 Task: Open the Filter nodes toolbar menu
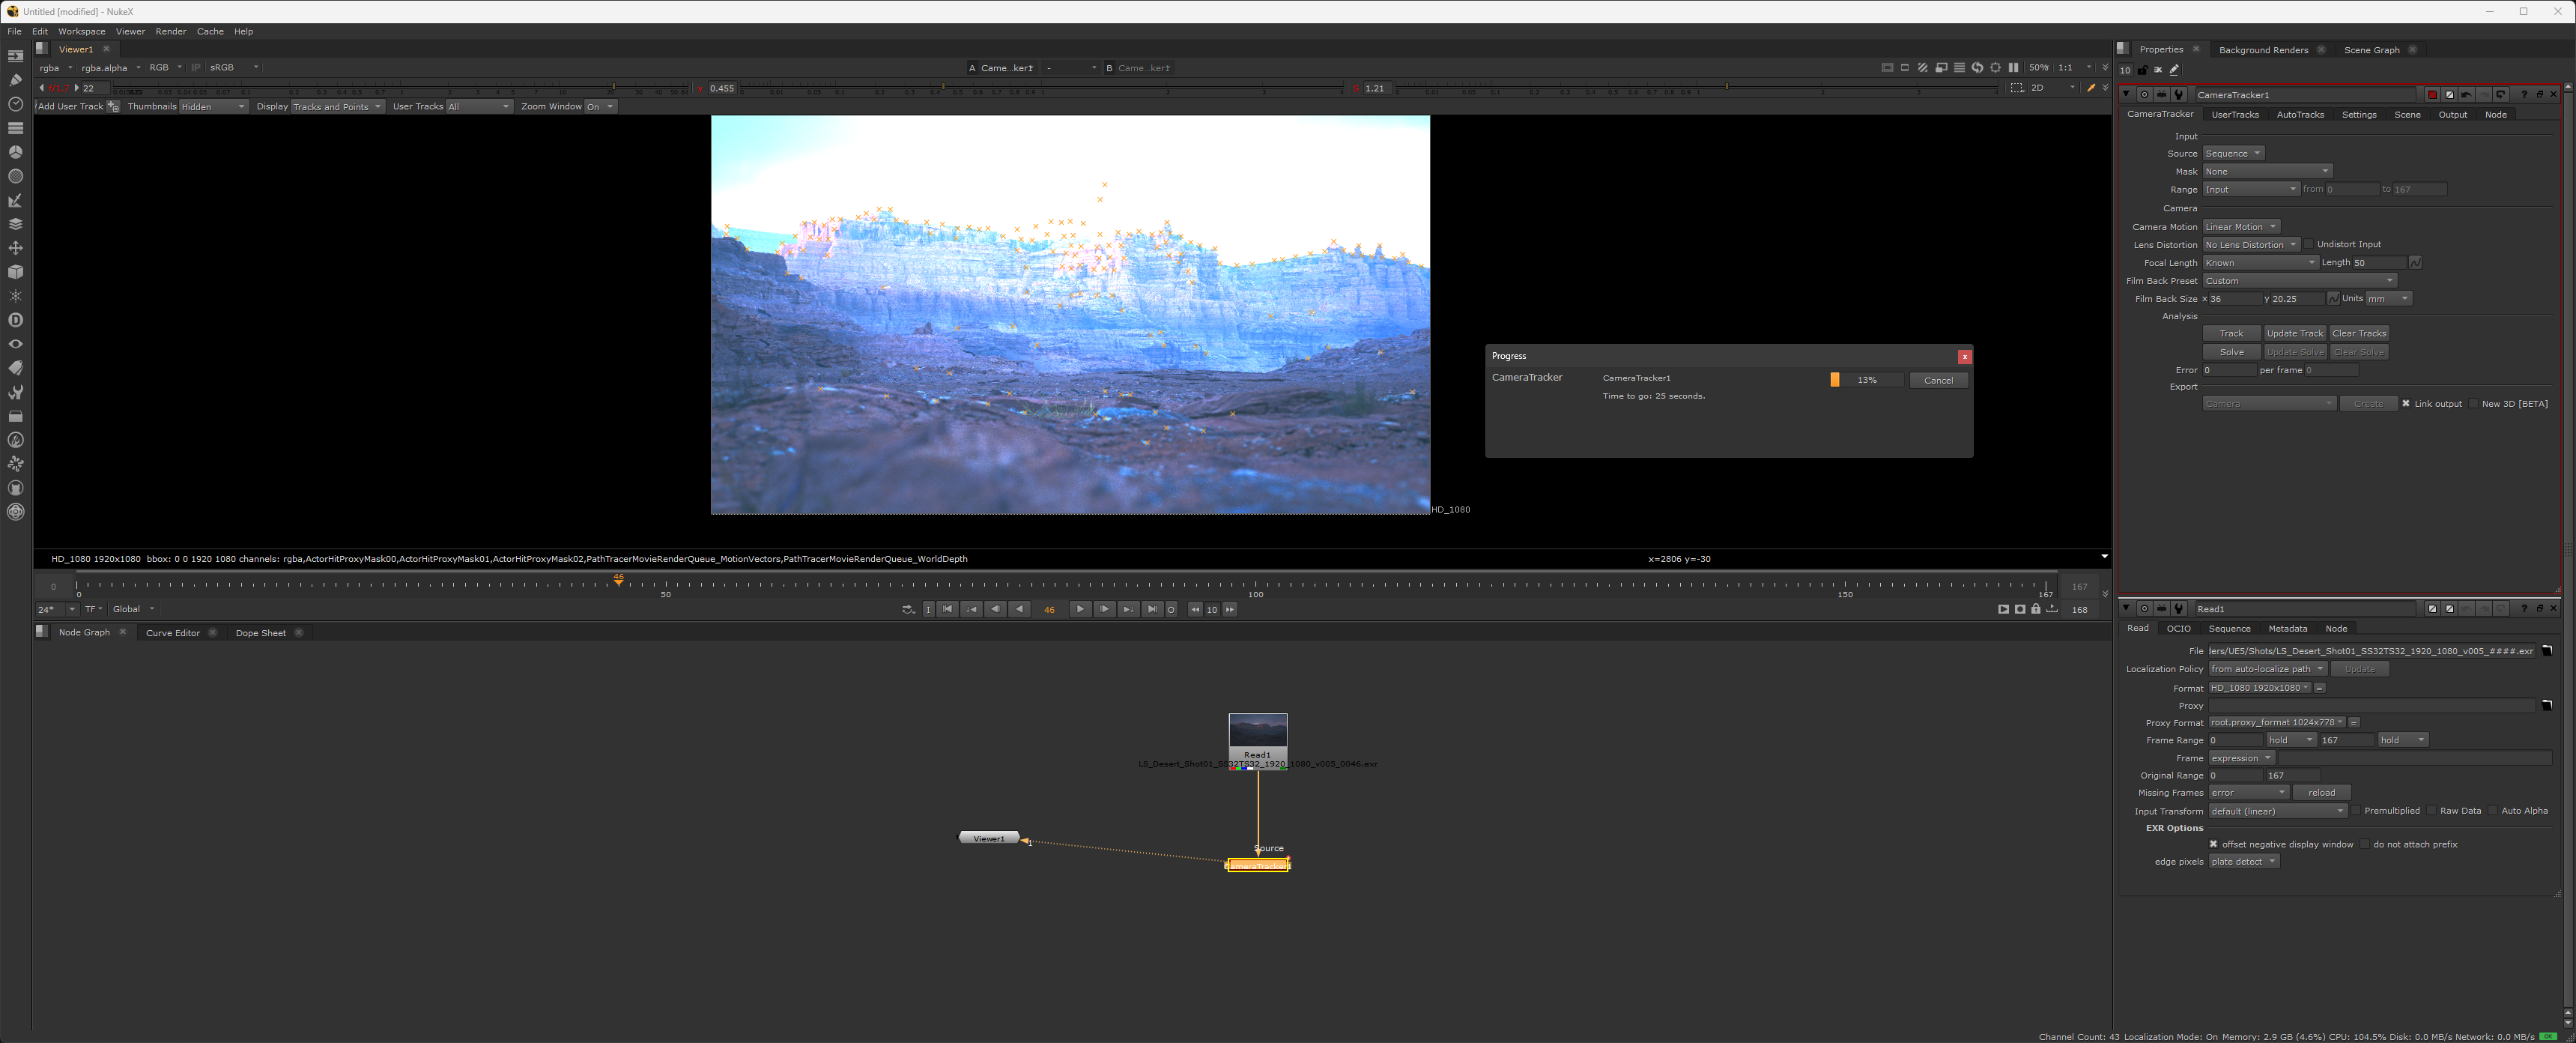point(15,176)
